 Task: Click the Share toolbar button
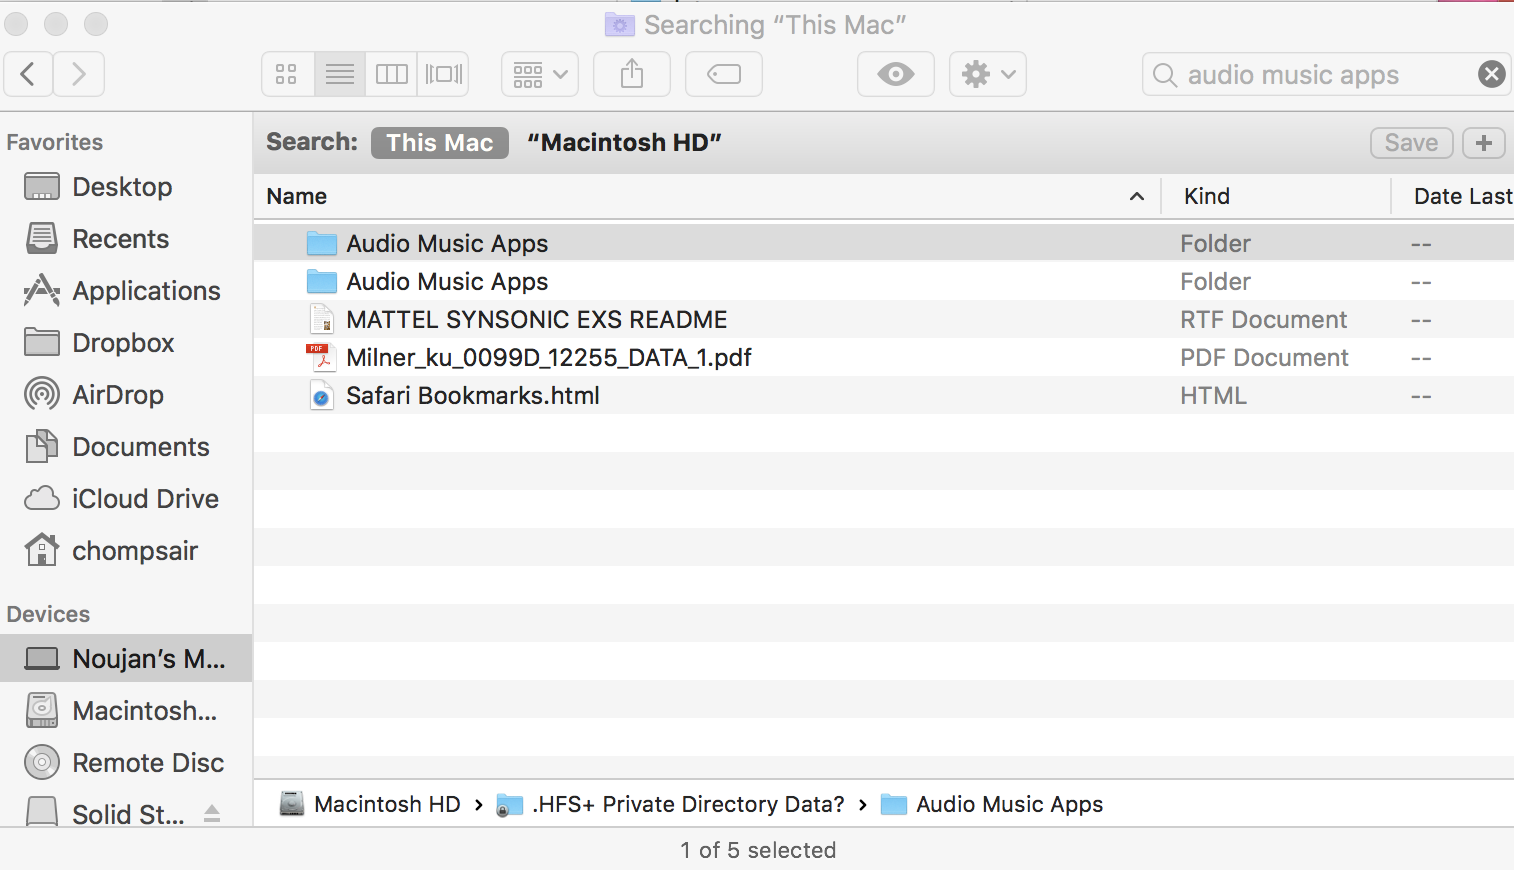pyautogui.click(x=632, y=74)
